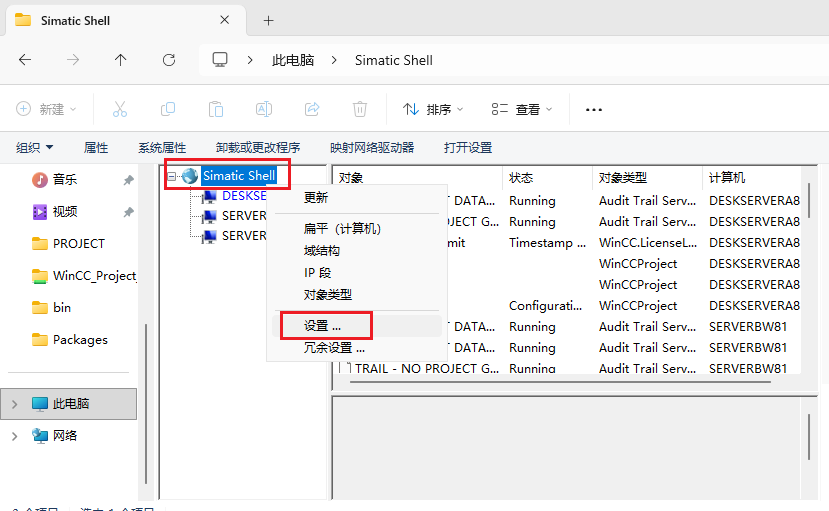Click the back navigation arrow
829x511 pixels.
pos(25,60)
